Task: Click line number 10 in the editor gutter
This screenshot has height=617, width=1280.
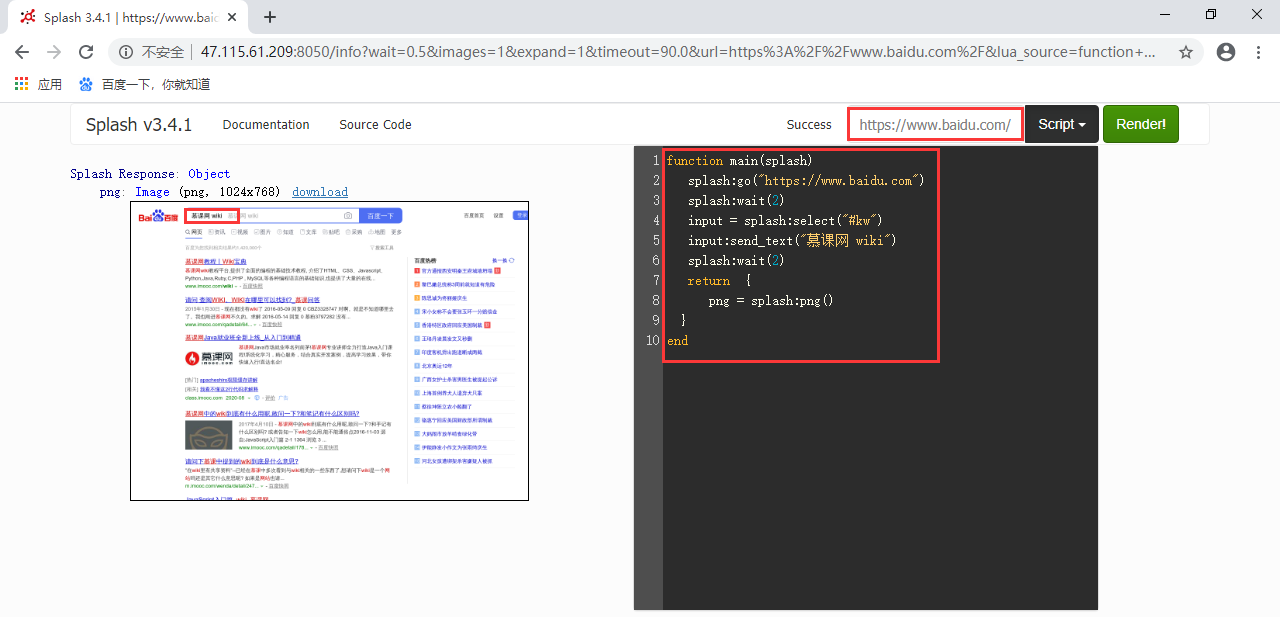Action: (x=652, y=341)
